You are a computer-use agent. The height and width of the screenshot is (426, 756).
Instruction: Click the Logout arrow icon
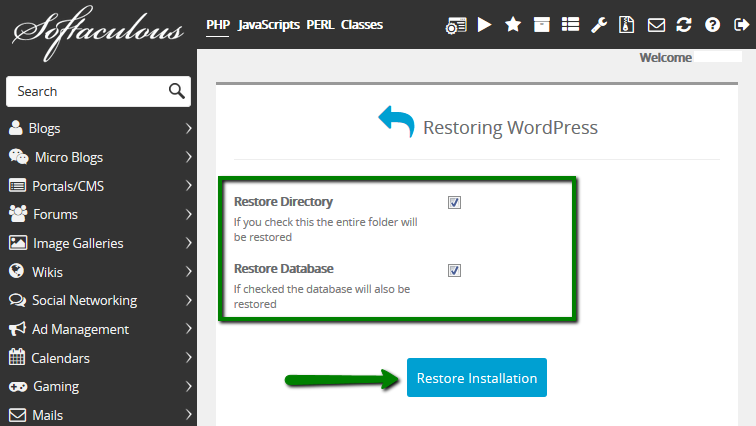click(x=741, y=25)
